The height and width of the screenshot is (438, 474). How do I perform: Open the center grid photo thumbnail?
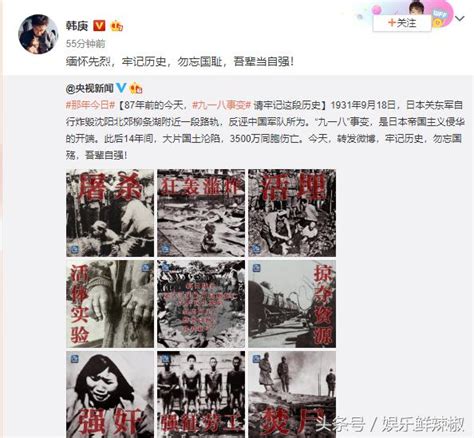[x=201, y=304]
